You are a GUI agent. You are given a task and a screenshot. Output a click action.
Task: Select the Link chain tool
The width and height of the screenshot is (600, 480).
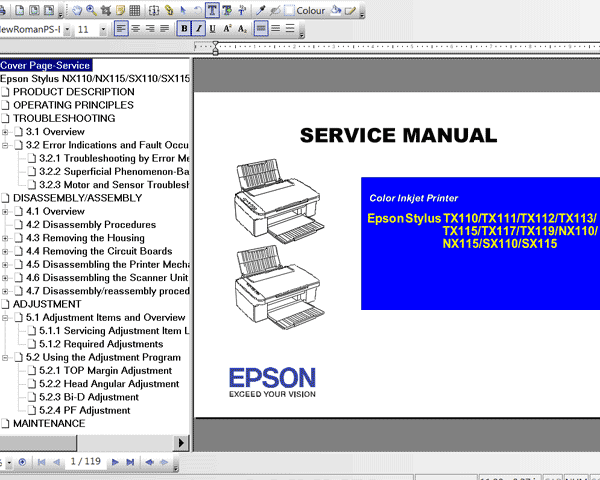pyautogui.click(x=169, y=10)
